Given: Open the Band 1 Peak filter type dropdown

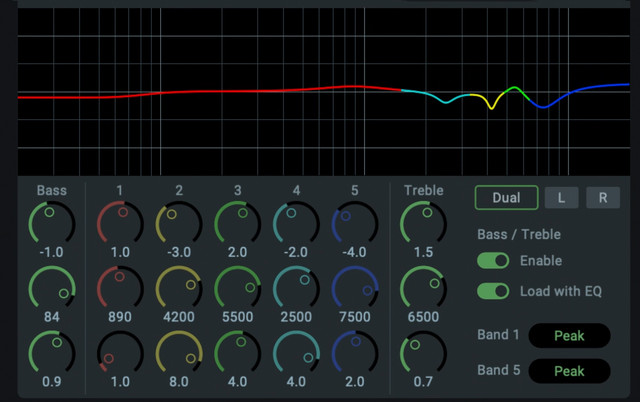Looking at the screenshot, I should click(x=569, y=335).
